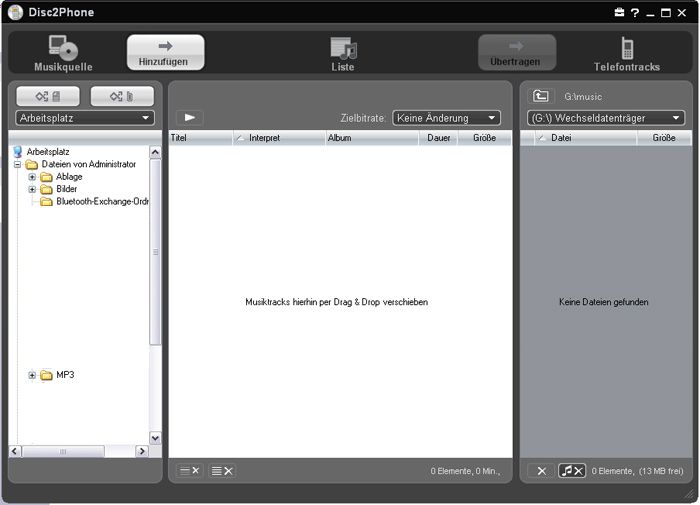Image resolution: width=700 pixels, height=505 pixels.
Task: Click the source button with stick icon
Action: 122,96
